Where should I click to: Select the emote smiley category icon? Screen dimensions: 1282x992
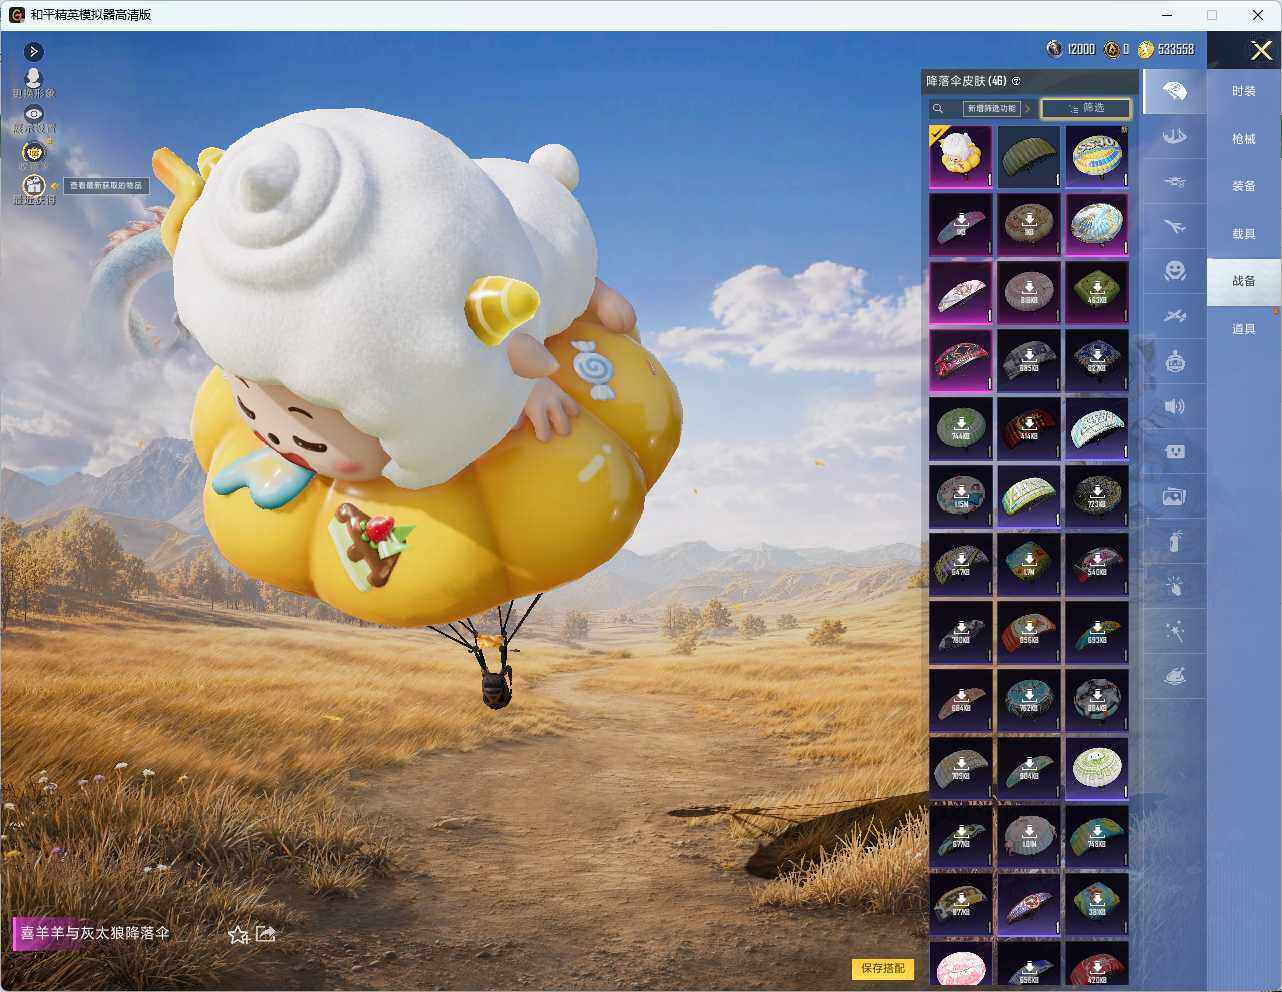pos(1174,271)
